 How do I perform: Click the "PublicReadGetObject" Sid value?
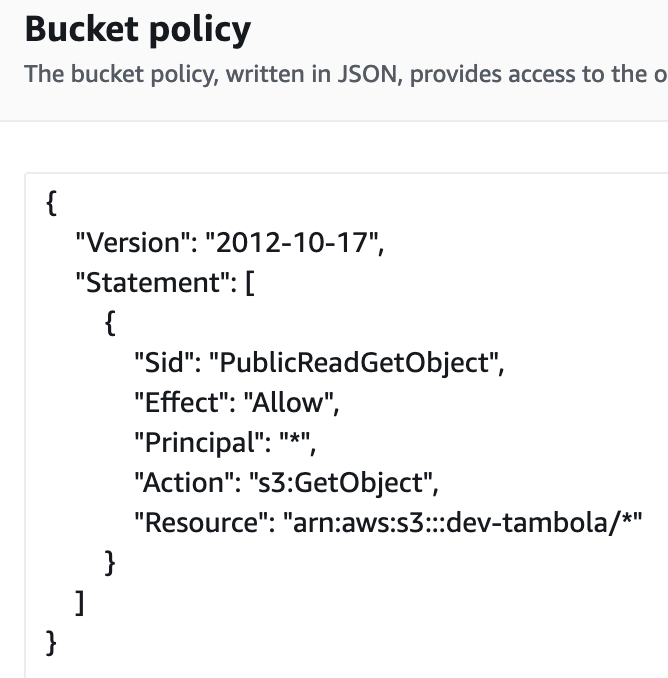click(352, 362)
